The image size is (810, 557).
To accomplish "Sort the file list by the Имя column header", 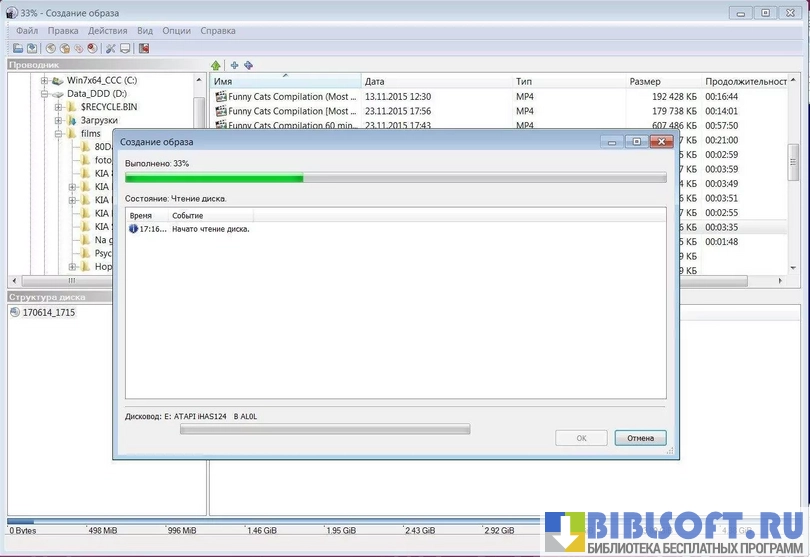I will click(x=285, y=81).
